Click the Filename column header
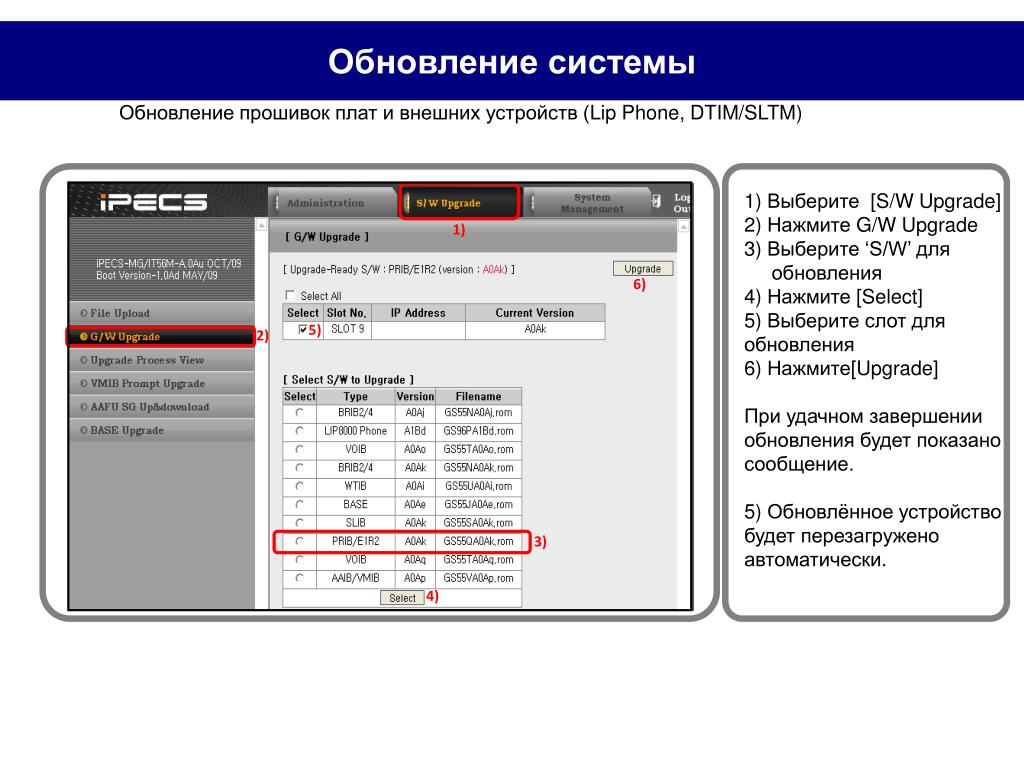This screenshot has height=768, width=1024. (479, 396)
